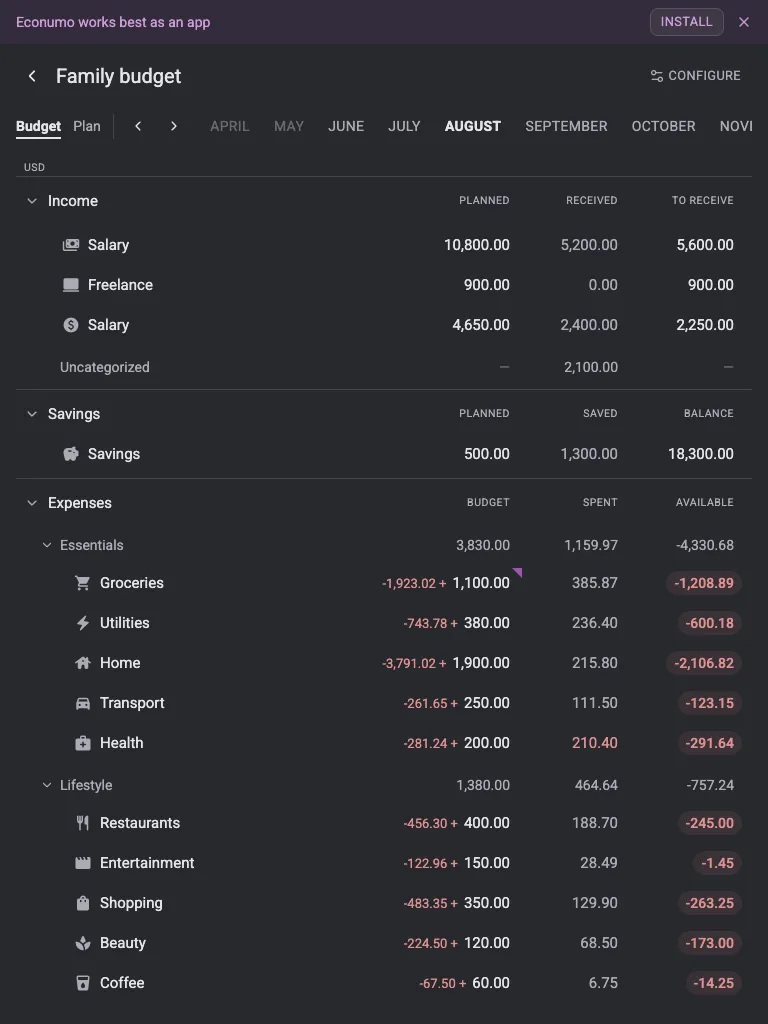Click the banknote icon of the 10,800.00 Salary row
The height and width of the screenshot is (1024, 768).
(x=71, y=245)
